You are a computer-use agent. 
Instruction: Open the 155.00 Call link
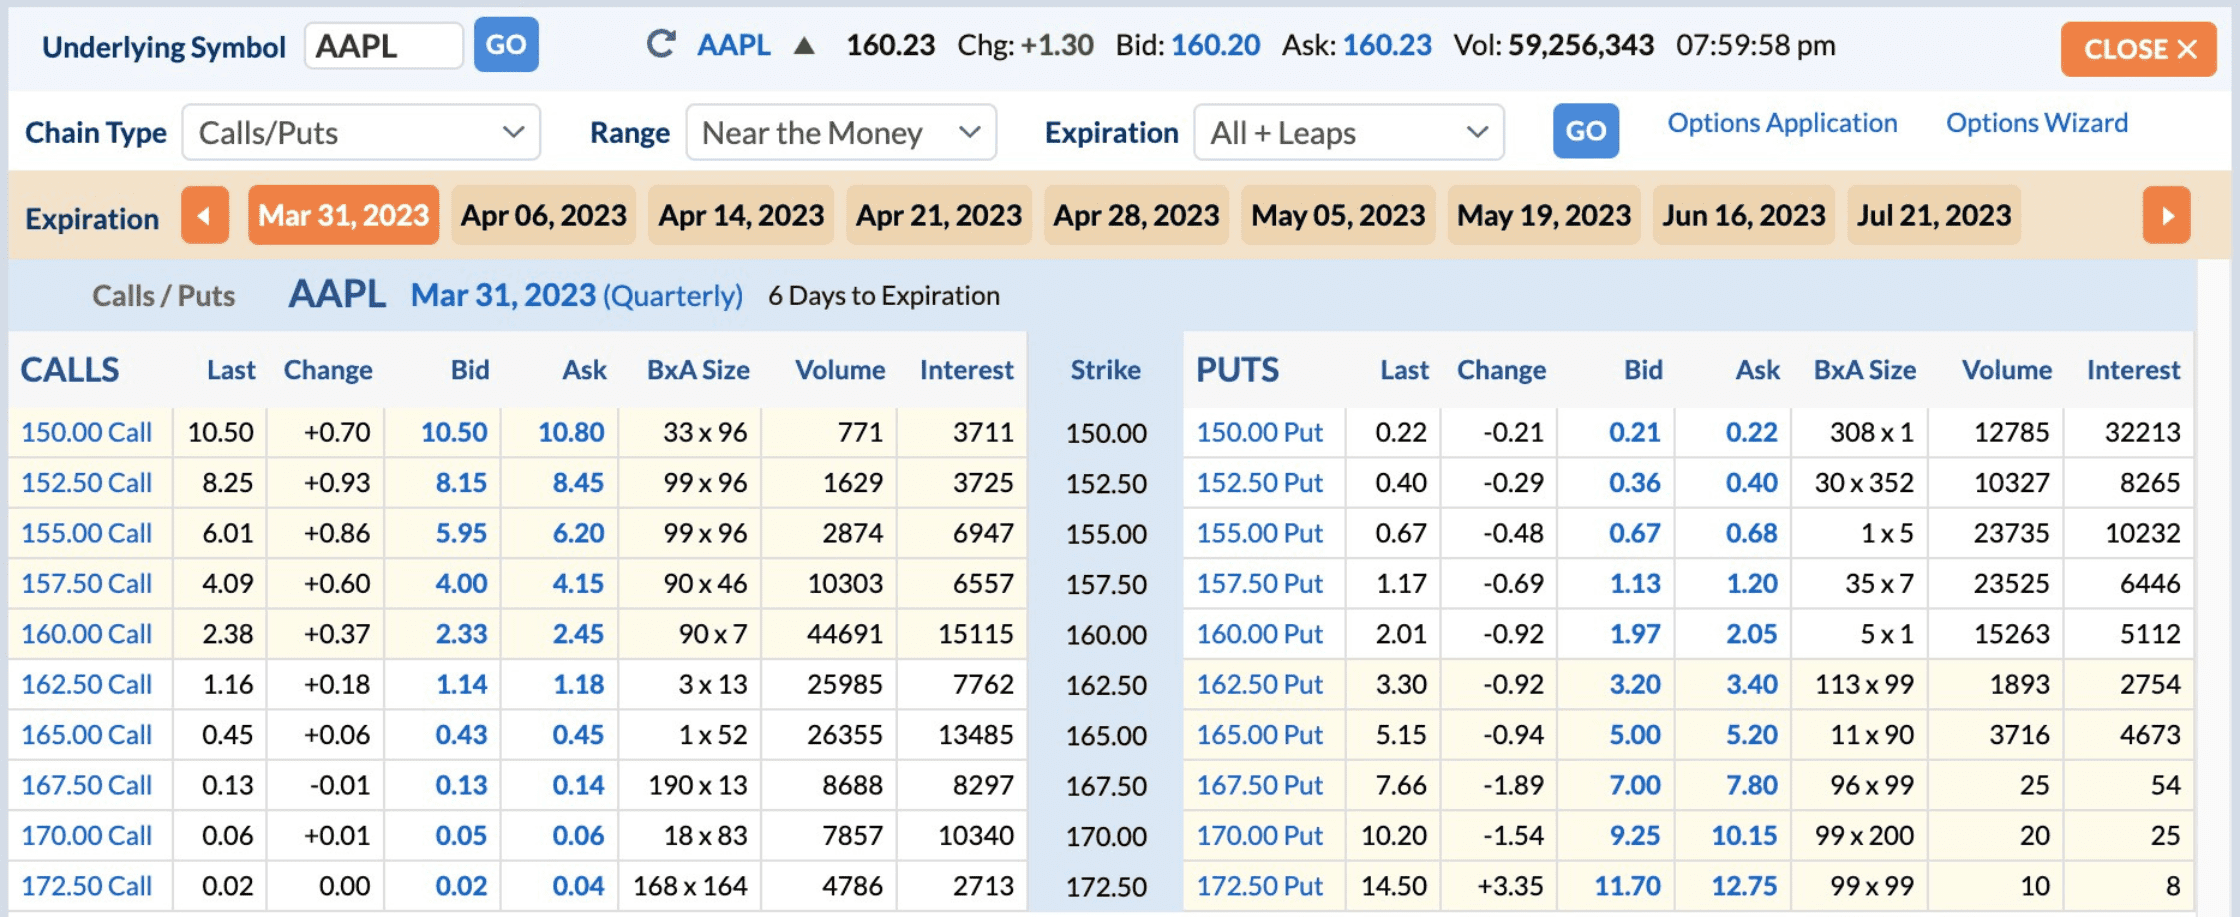click(87, 533)
